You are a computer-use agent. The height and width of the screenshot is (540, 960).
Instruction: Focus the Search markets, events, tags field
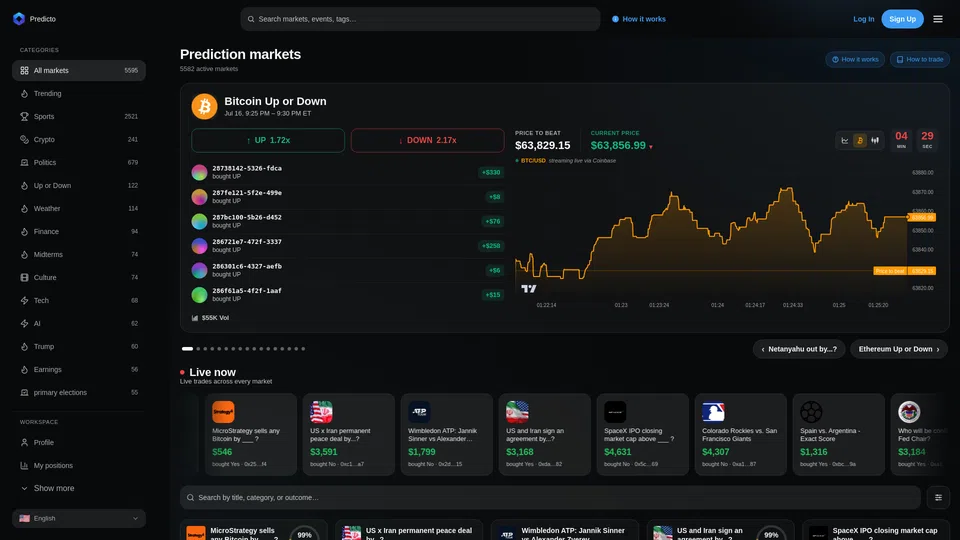pyautogui.click(x=420, y=19)
